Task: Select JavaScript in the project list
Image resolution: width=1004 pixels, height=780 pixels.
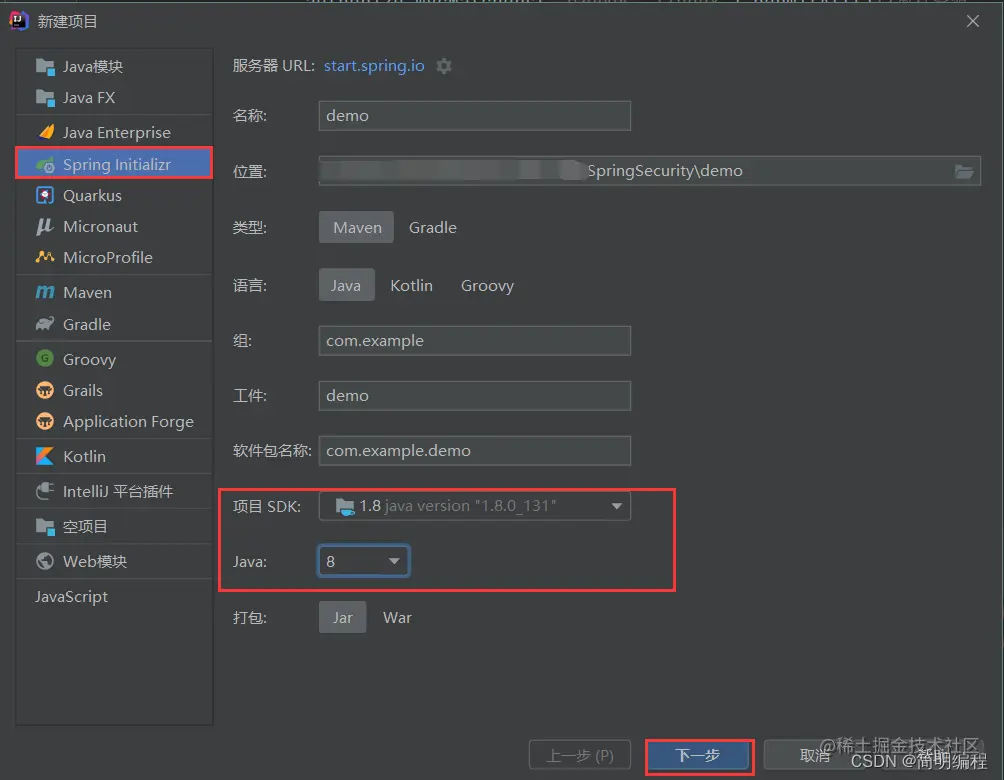Action: click(71, 596)
